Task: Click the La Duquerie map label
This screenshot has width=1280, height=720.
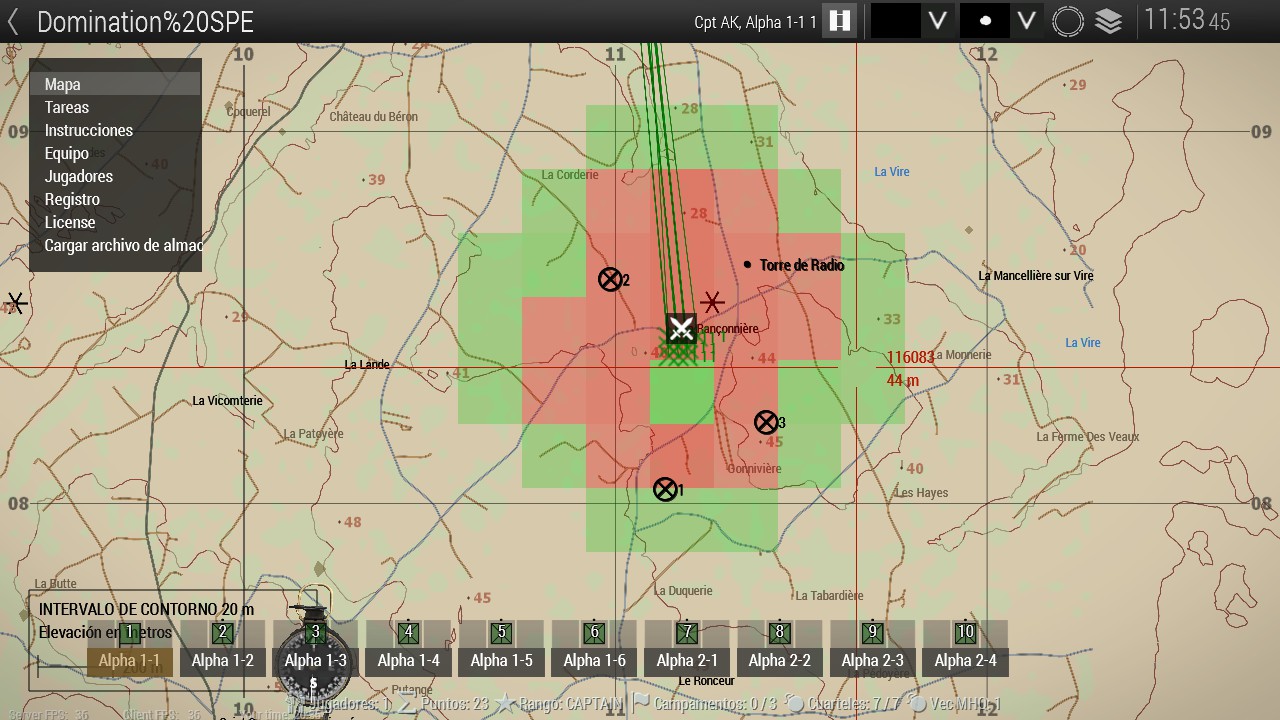Action: tap(685, 591)
